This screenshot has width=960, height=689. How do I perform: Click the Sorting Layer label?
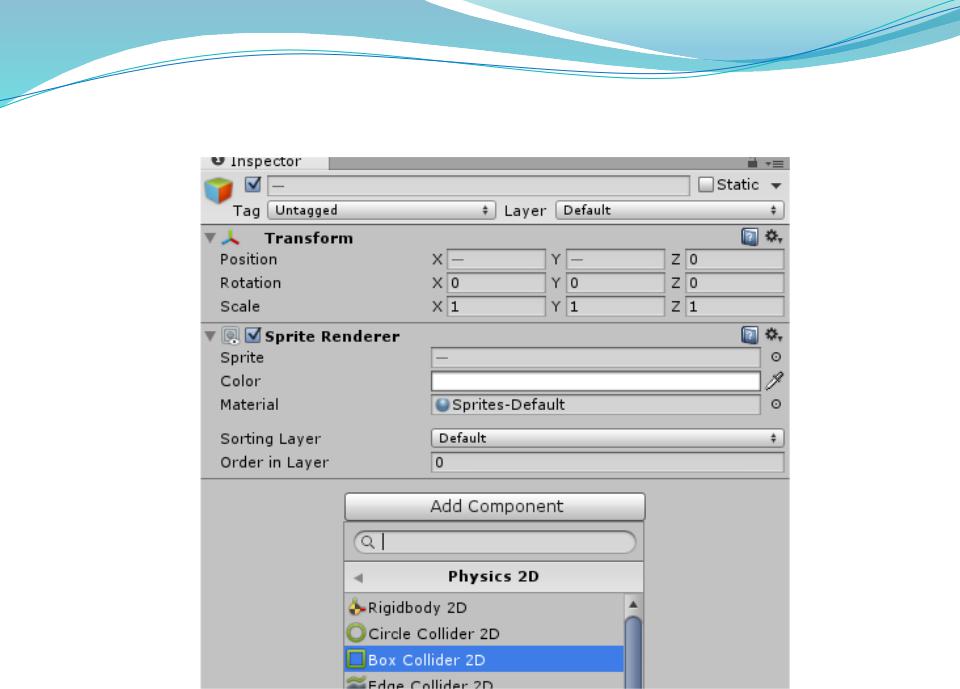(x=270, y=439)
